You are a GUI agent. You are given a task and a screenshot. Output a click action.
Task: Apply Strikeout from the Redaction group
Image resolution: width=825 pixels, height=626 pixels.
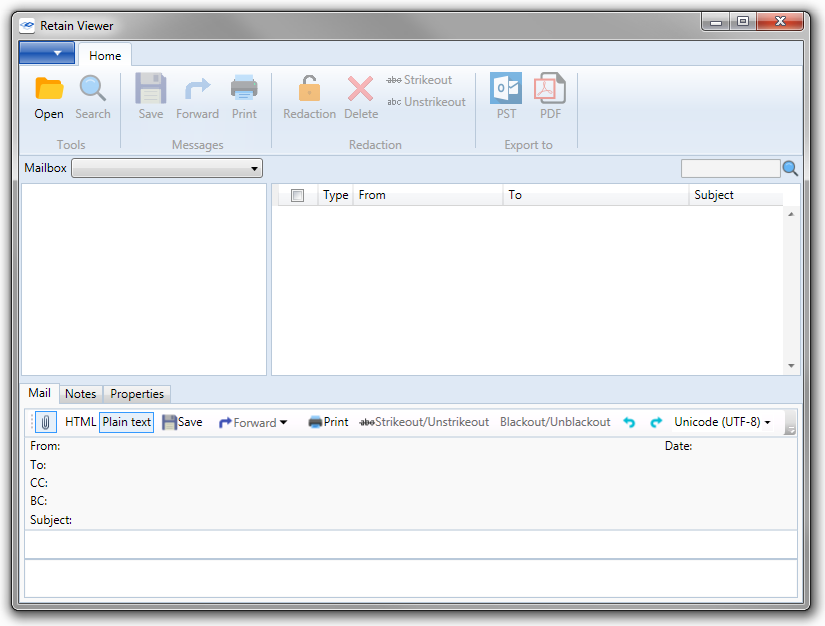click(419, 80)
